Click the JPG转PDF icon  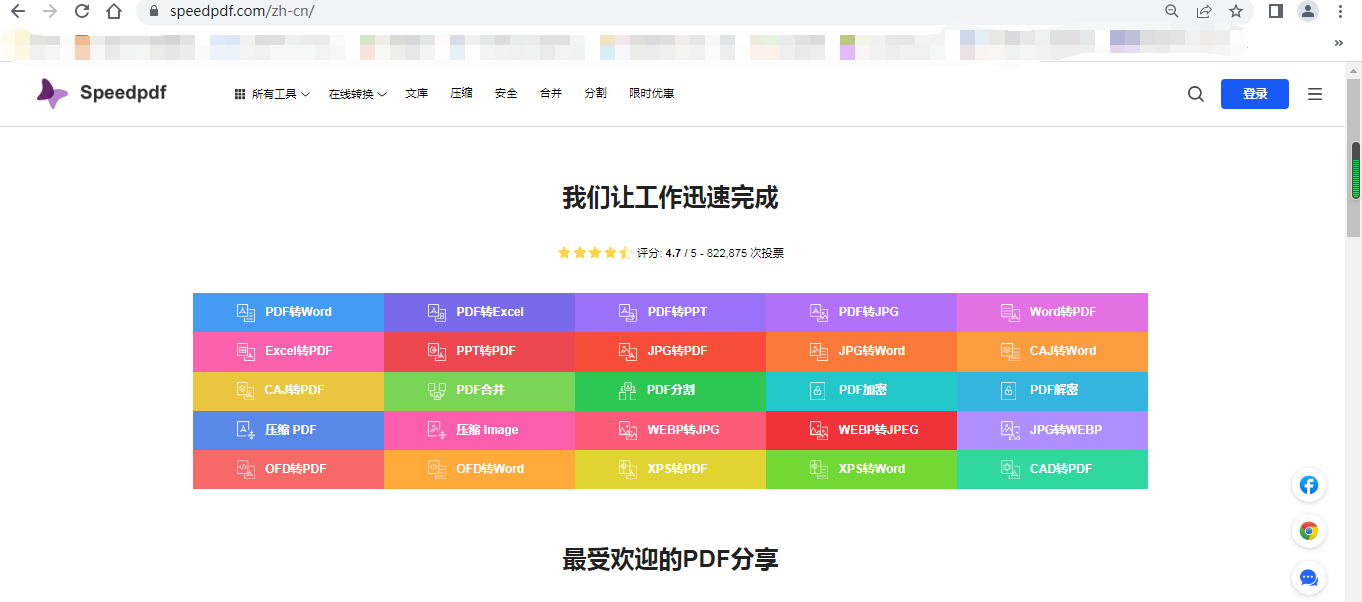[x=628, y=351]
